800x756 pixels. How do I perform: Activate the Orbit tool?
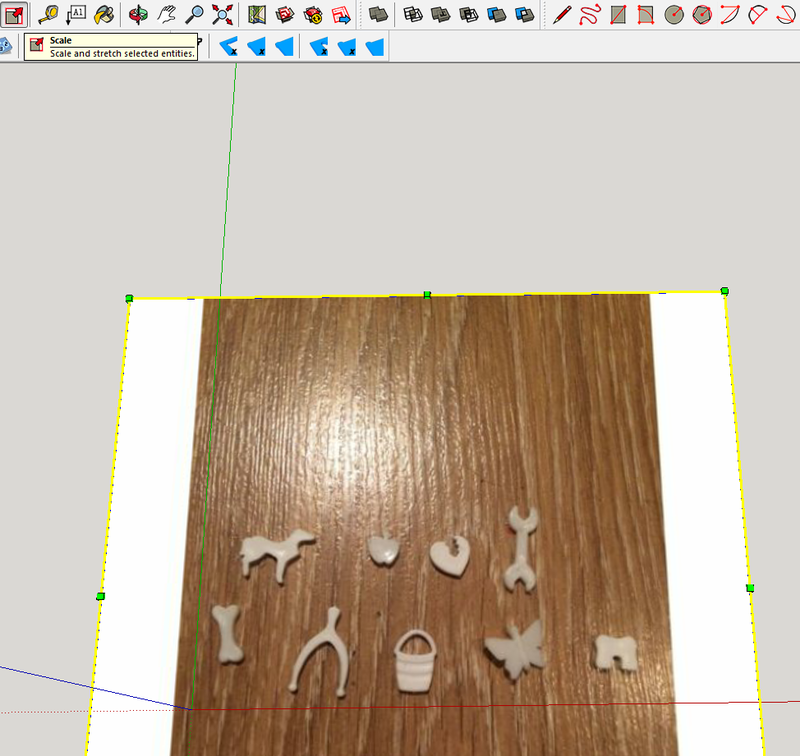138,15
